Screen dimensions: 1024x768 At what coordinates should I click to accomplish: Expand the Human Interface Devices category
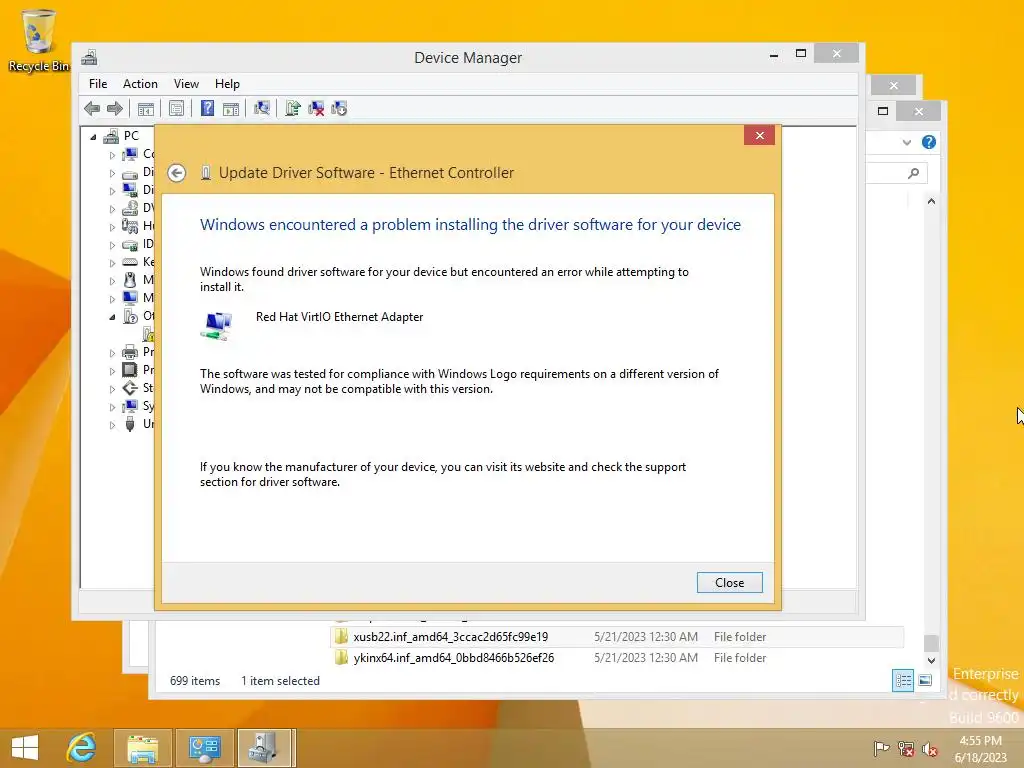[x=112, y=227]
